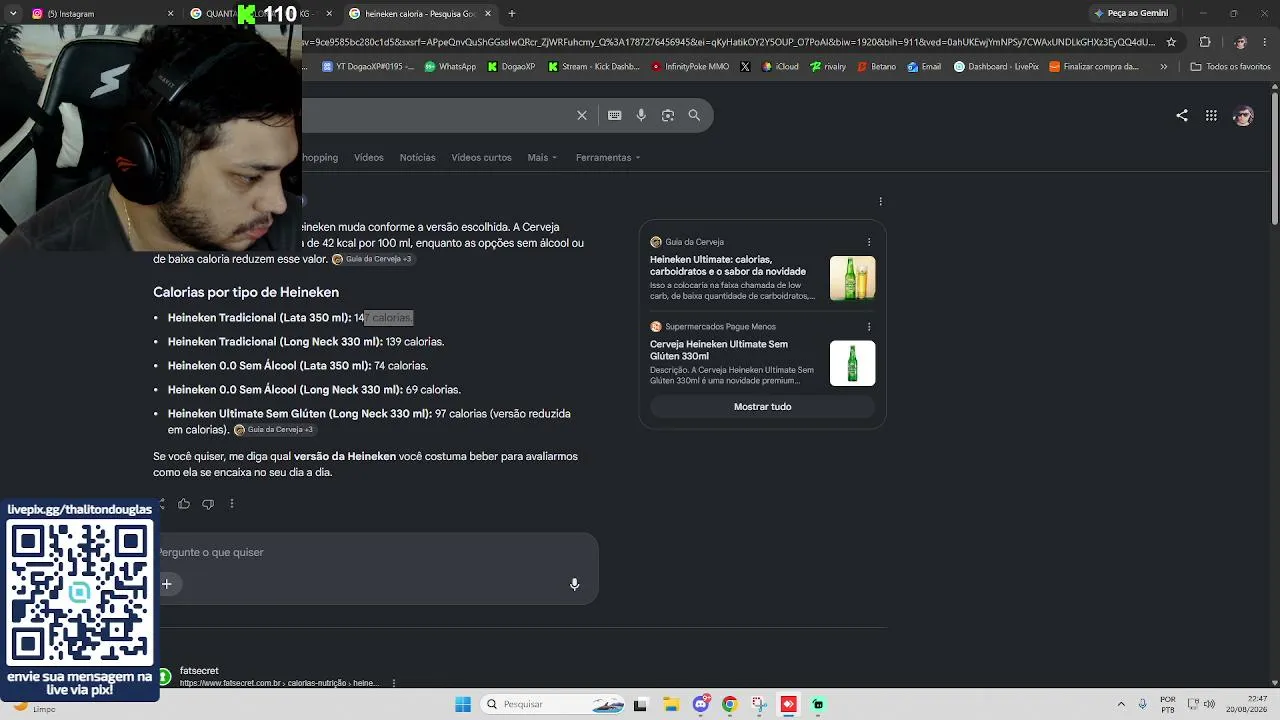Click the Peça ao Gemini button
The image size is (1280, 720).
(1131, 13)
